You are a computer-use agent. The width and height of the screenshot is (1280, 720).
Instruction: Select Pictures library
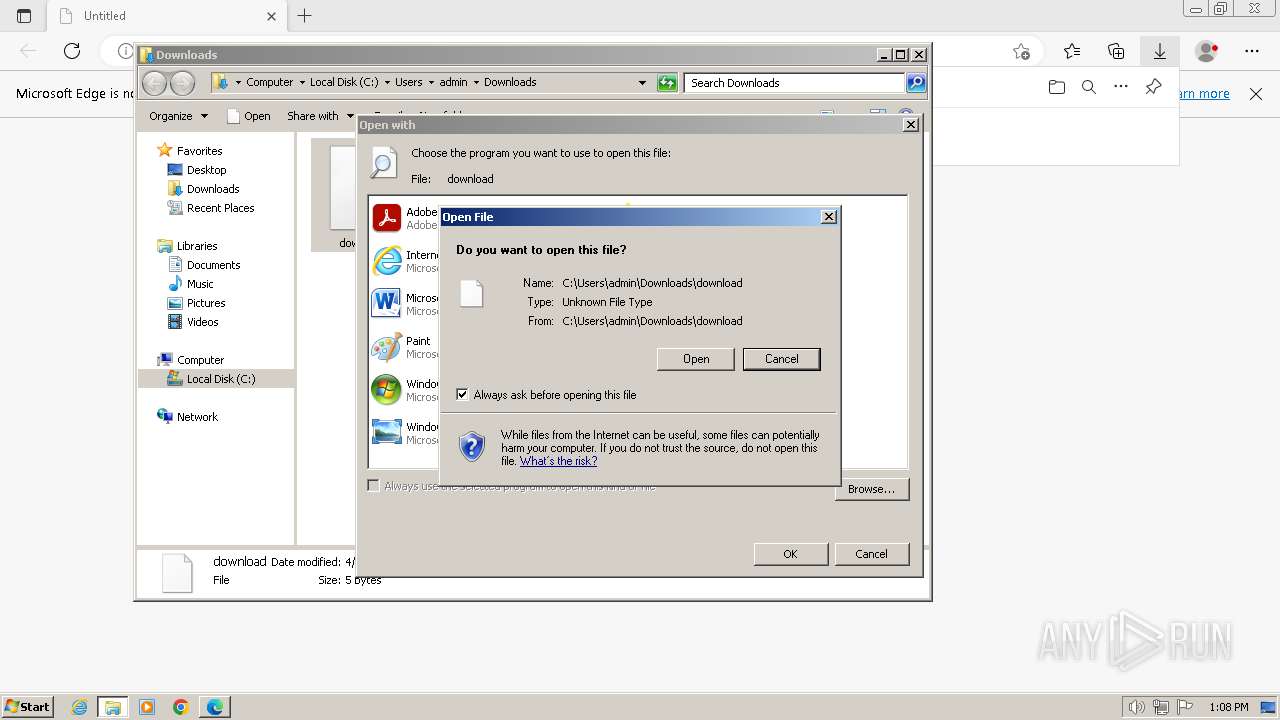pyautogui.click(x=206, y=303)
